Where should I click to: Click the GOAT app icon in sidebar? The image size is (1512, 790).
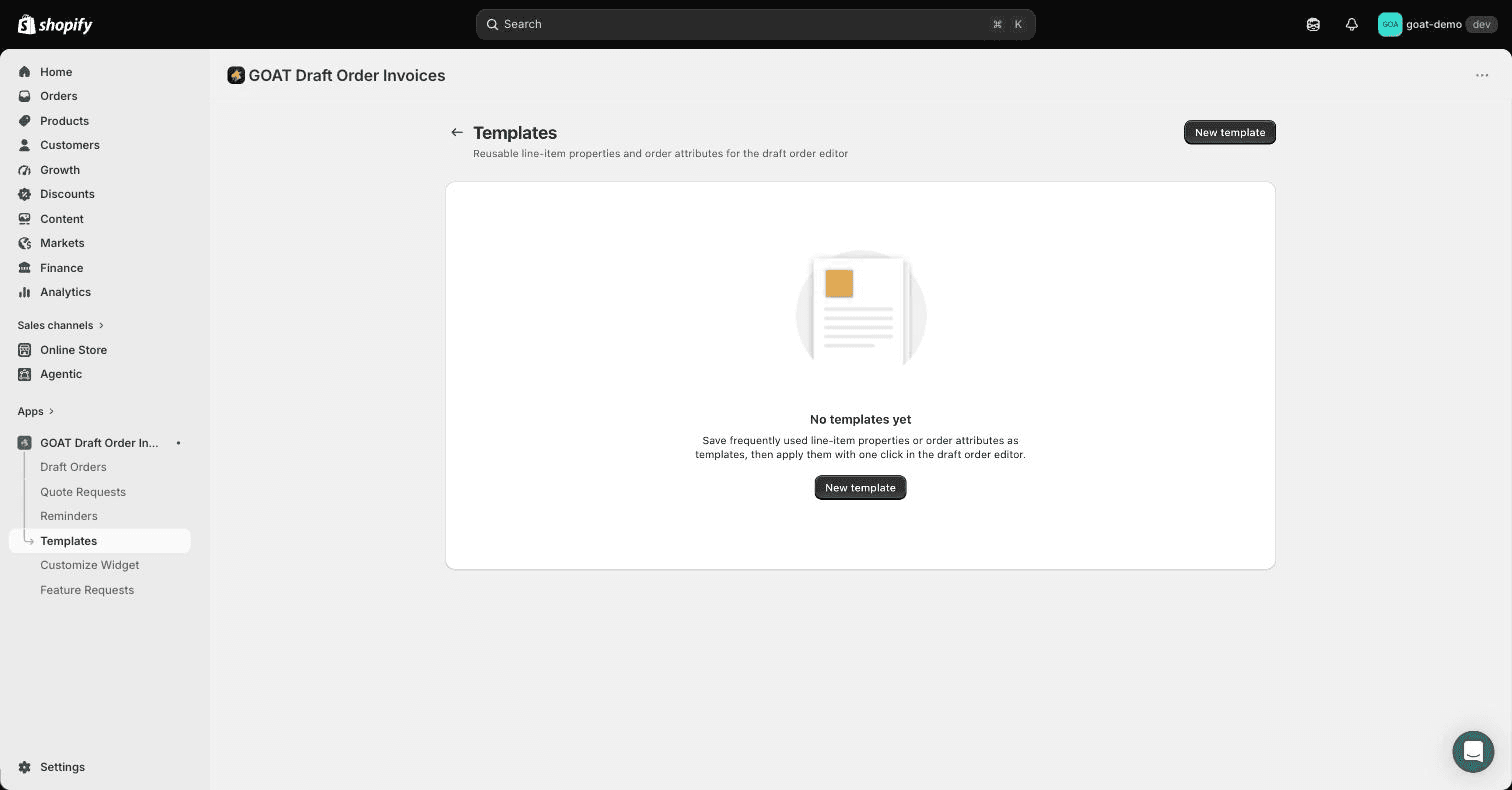click(x=25, y=443)
